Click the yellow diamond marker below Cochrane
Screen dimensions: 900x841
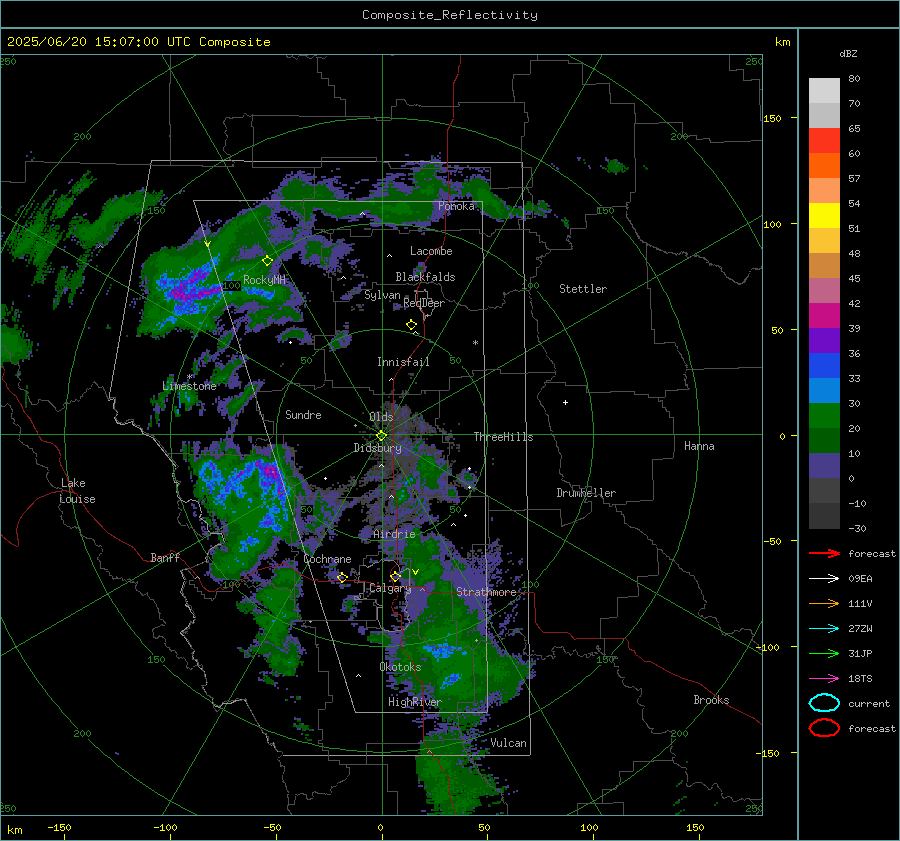click(x=342, y=577)
